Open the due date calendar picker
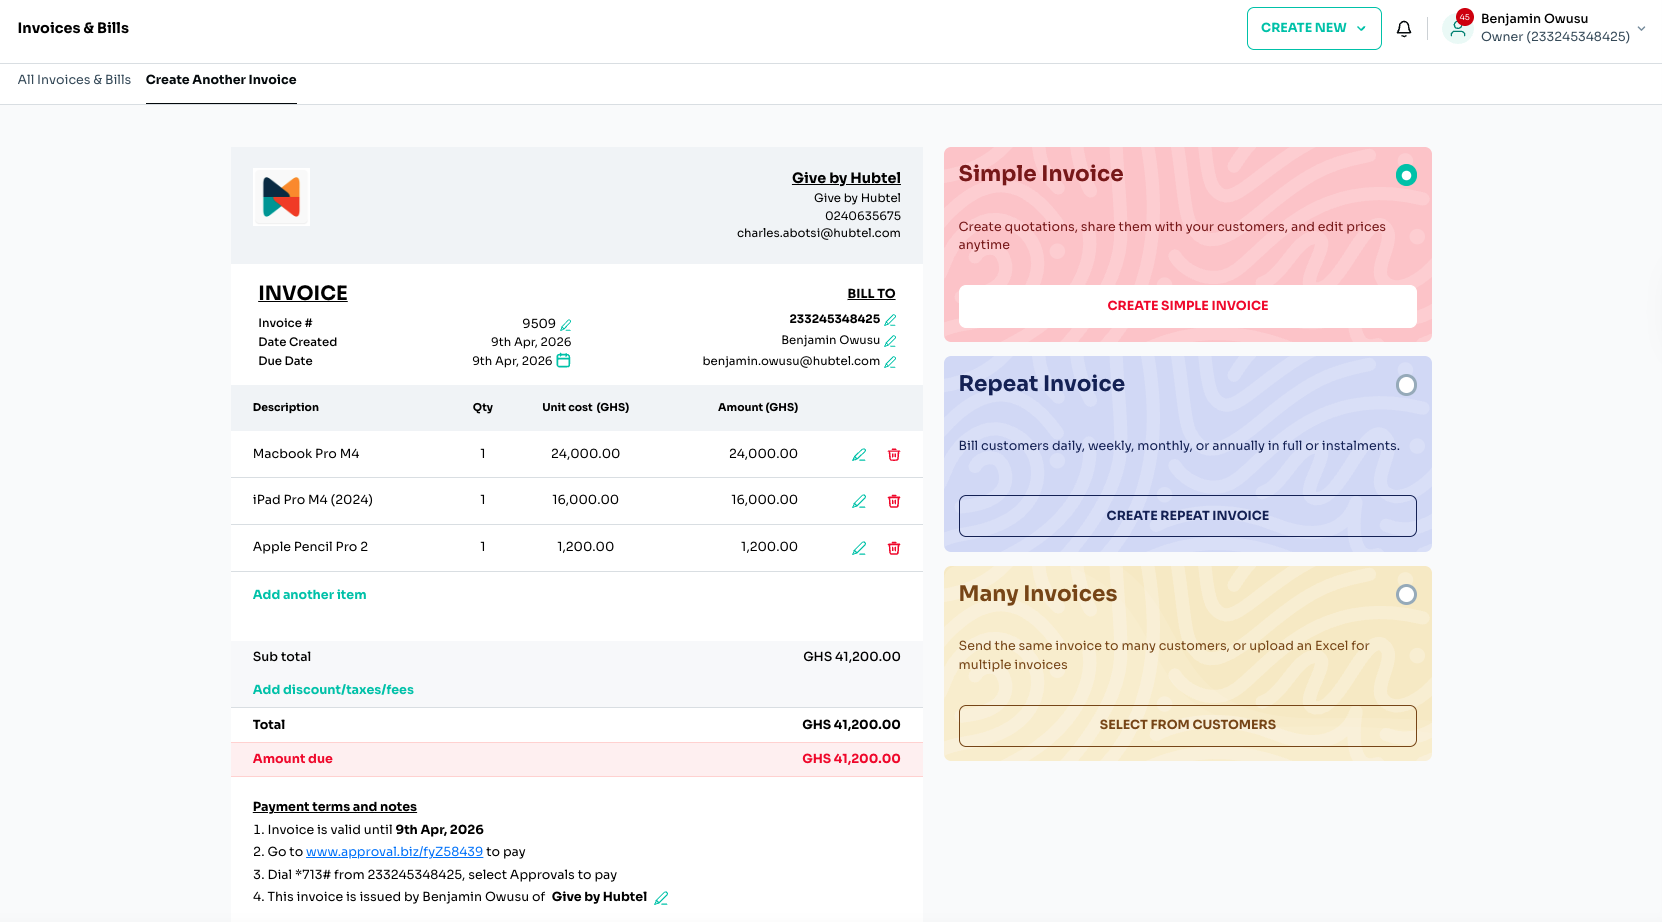The width and height of the screenshot is (1662, 922). click(x=563, y=361)
